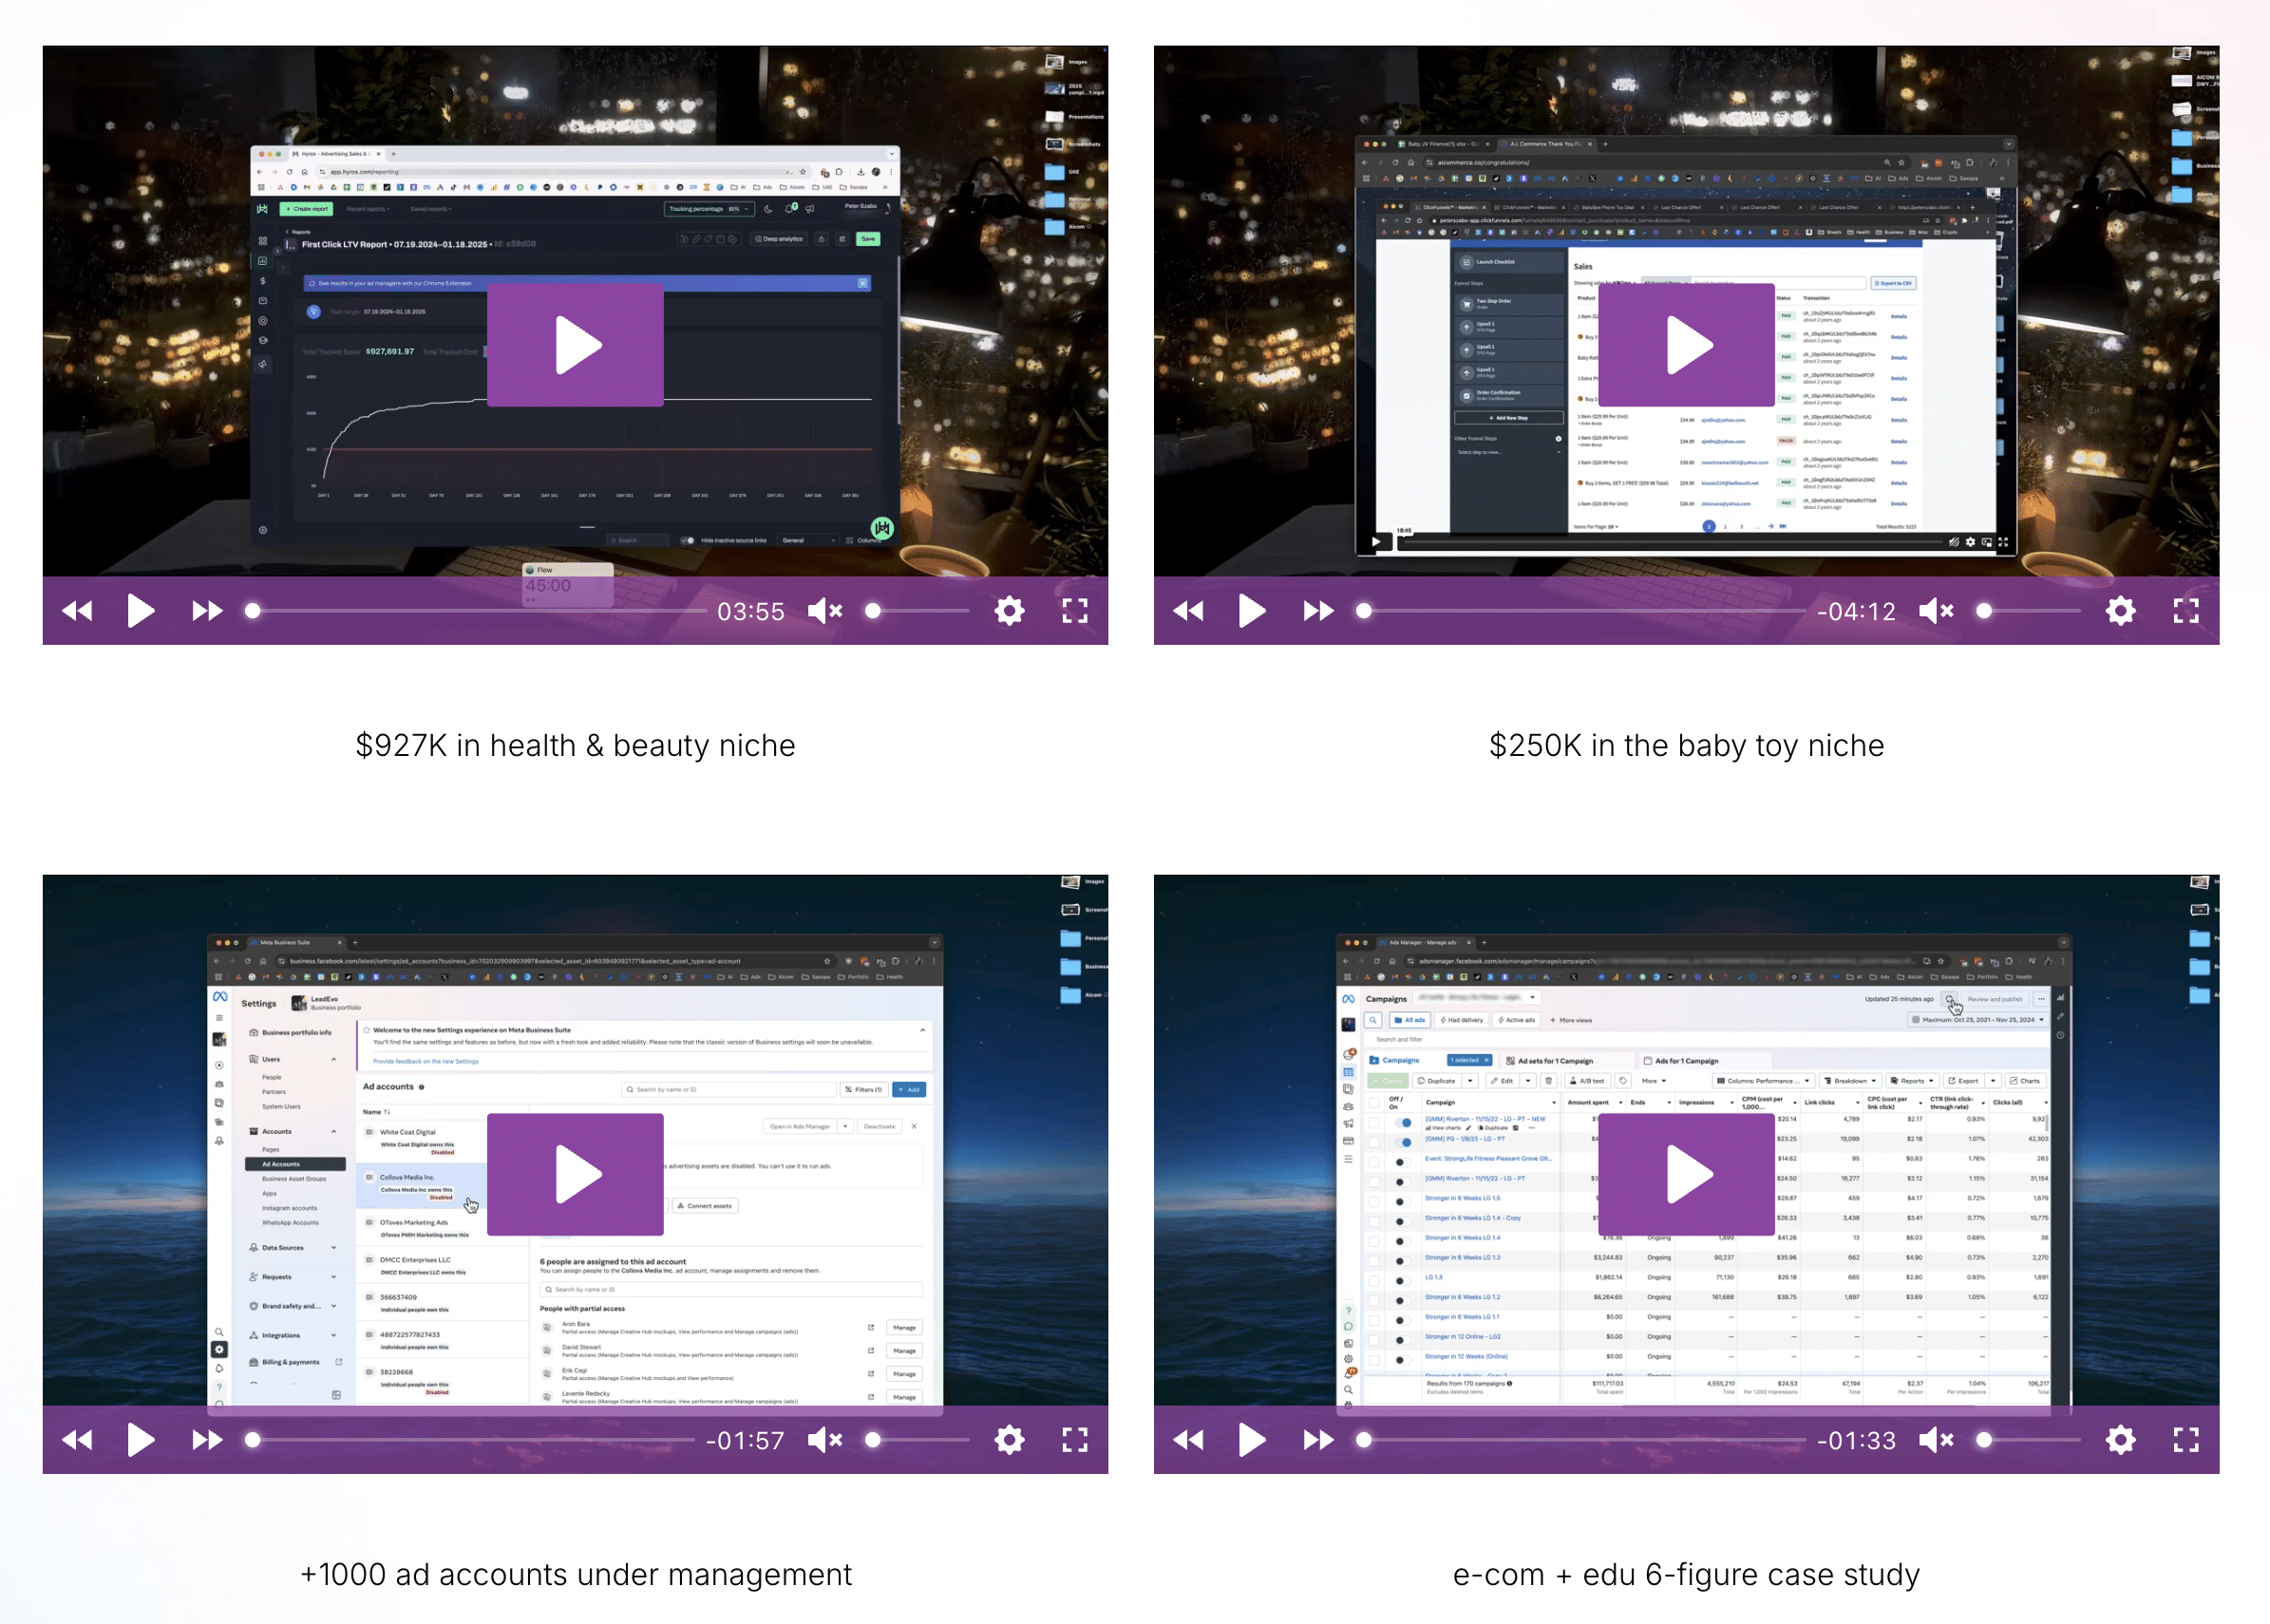Adjust volume slider on ad accounts video
The width and height of the screenshot is (2270, 1624).
[x=920, y=1440]
